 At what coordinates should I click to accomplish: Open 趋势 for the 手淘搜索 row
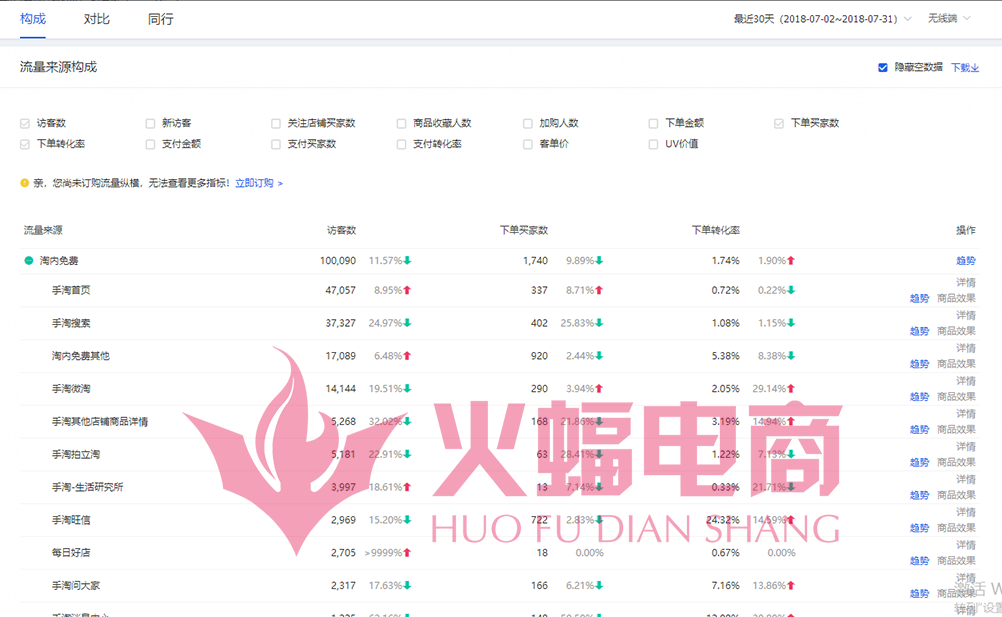(x=920, y=331)
